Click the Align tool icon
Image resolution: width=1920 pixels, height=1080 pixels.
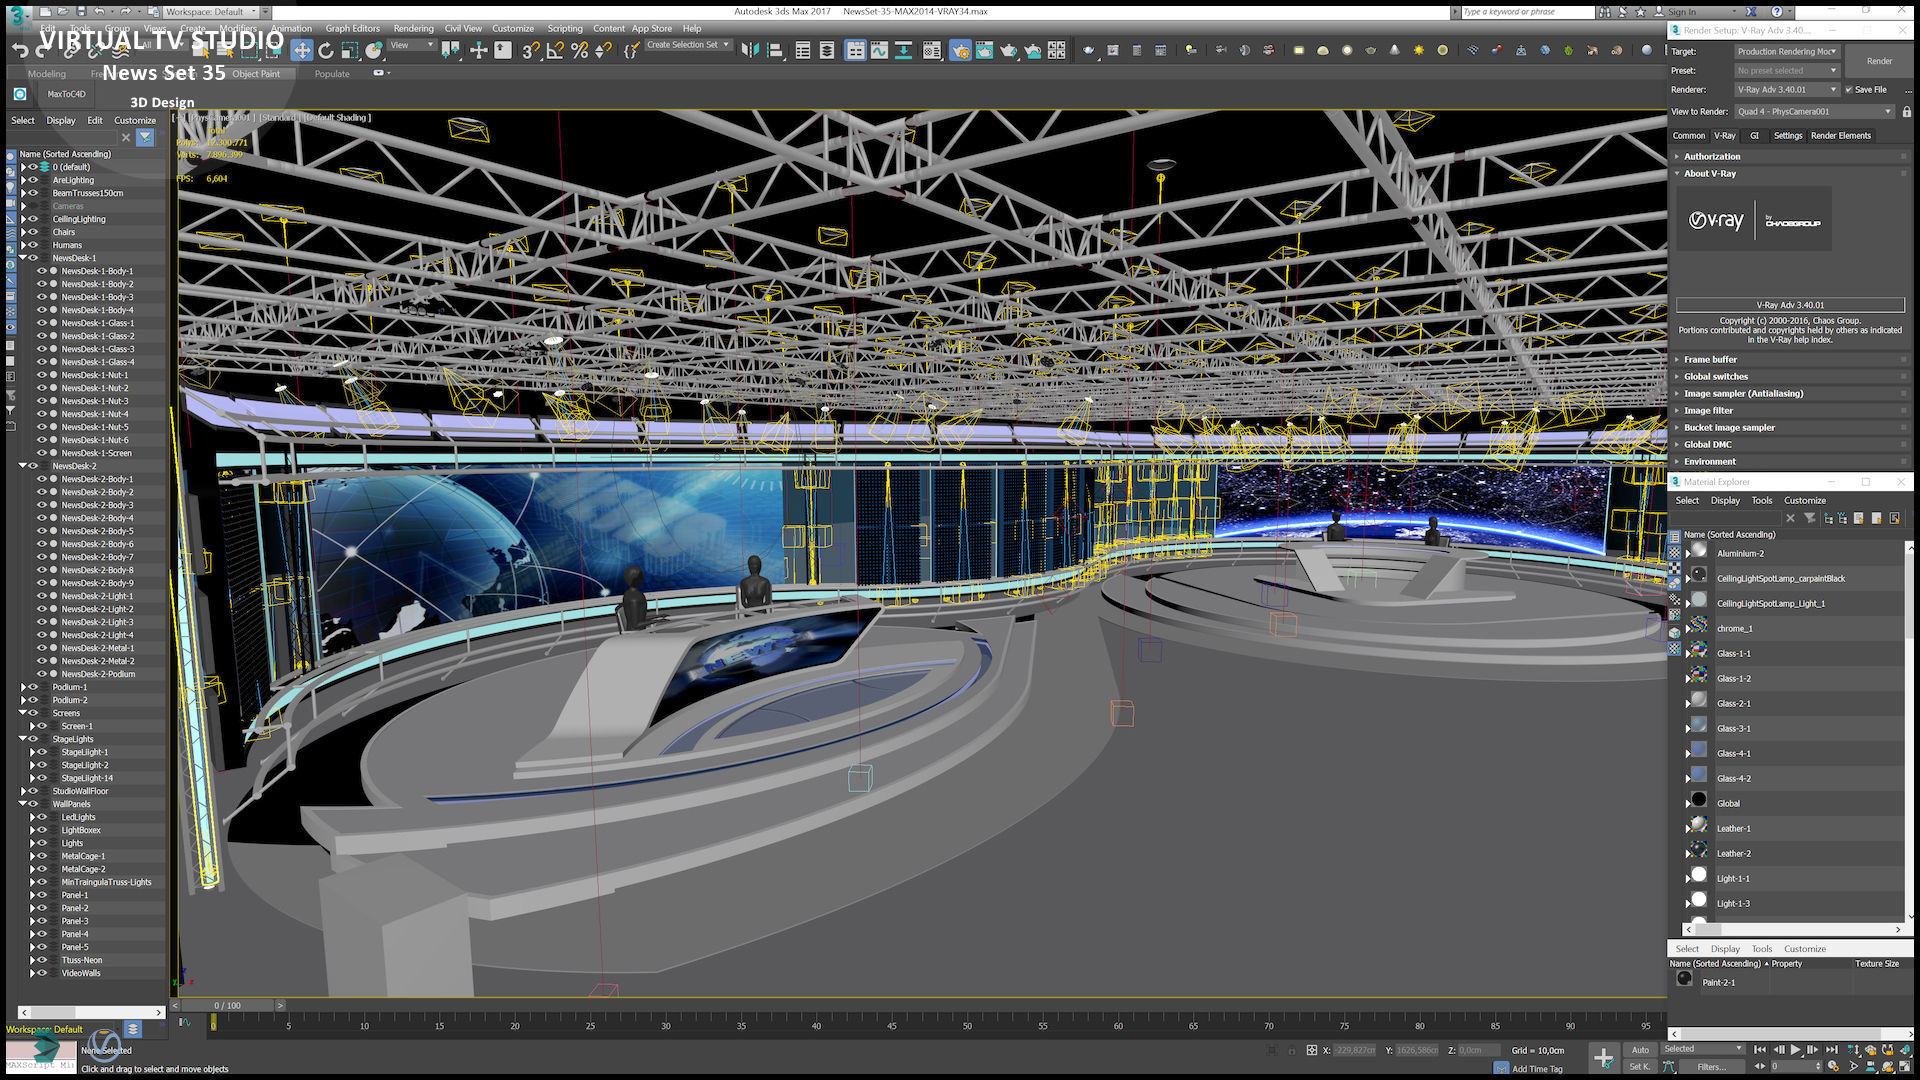(x=775, y=50)
